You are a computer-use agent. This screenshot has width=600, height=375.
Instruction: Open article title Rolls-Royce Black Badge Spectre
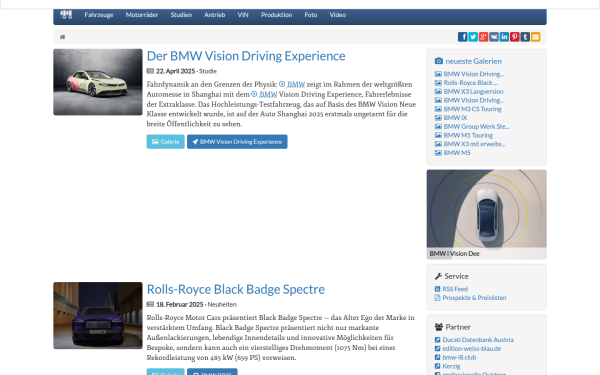coord(236,290)
